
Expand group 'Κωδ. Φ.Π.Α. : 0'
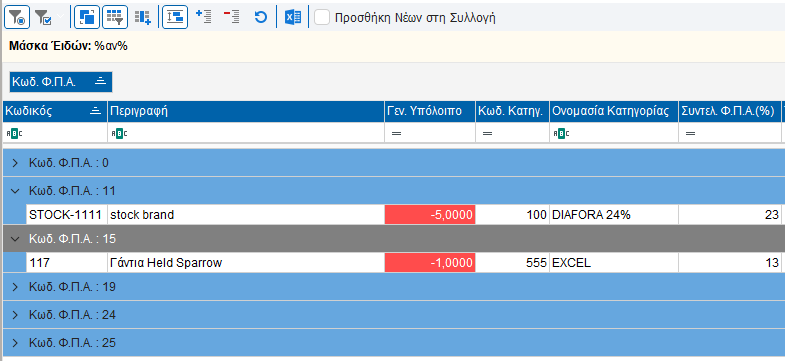click(15, 163)
